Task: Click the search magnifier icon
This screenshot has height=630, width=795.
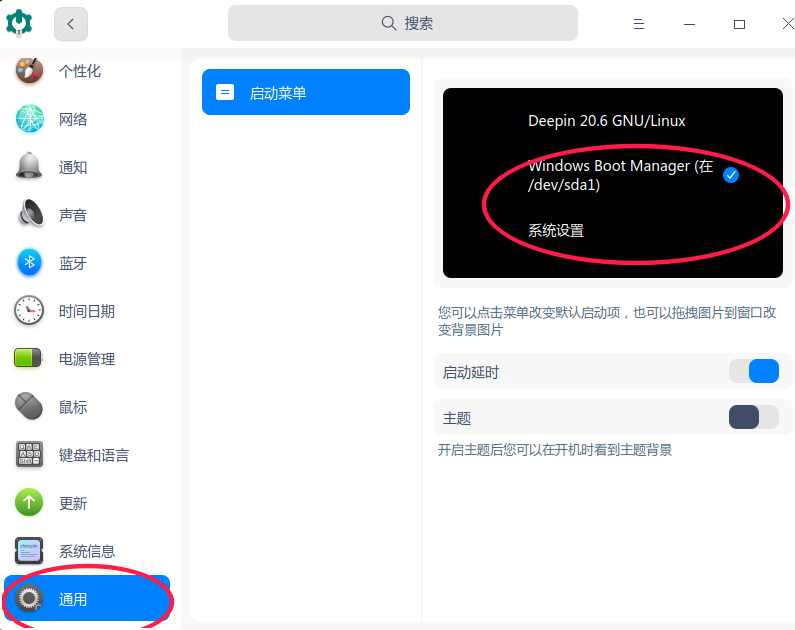Action: [x=388, y=23]
